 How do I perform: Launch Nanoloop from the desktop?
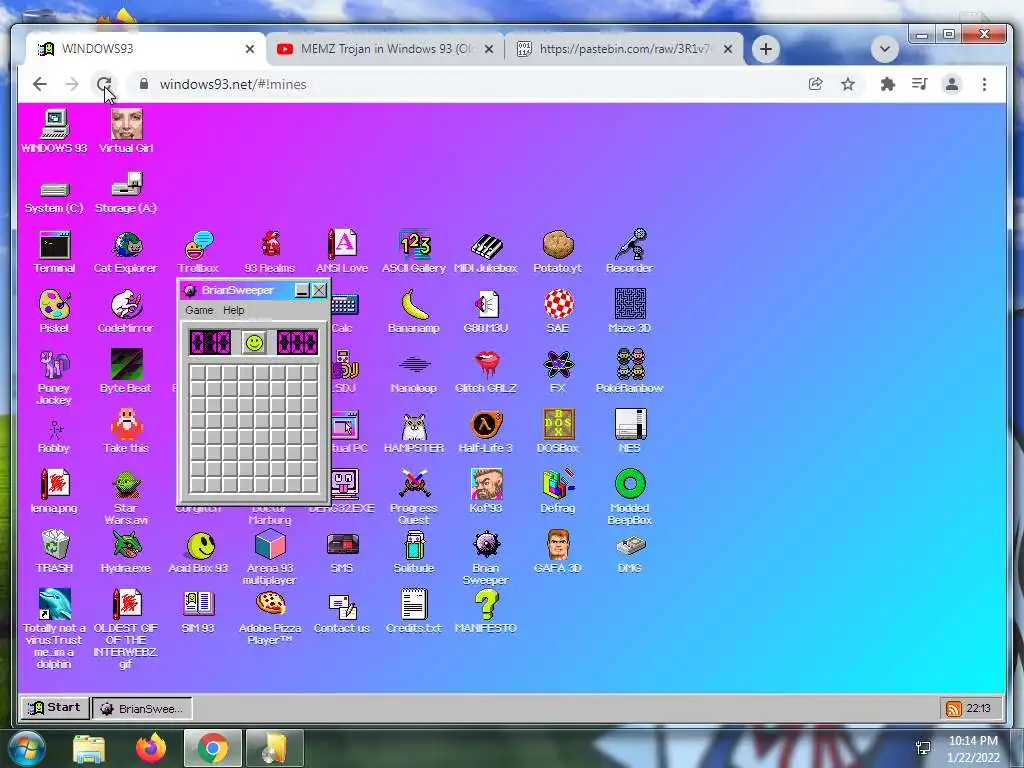click(x=413, y=372)
